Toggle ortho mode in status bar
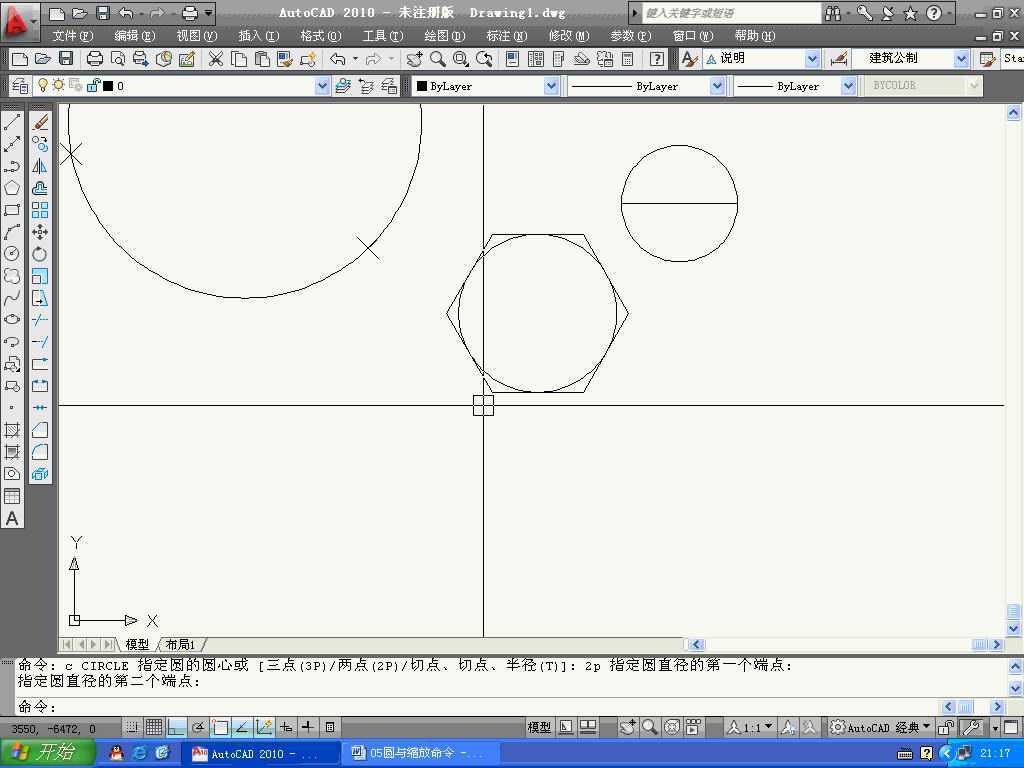The height and width of the screenshot is (768, 1024). click(x=176, y=727)
